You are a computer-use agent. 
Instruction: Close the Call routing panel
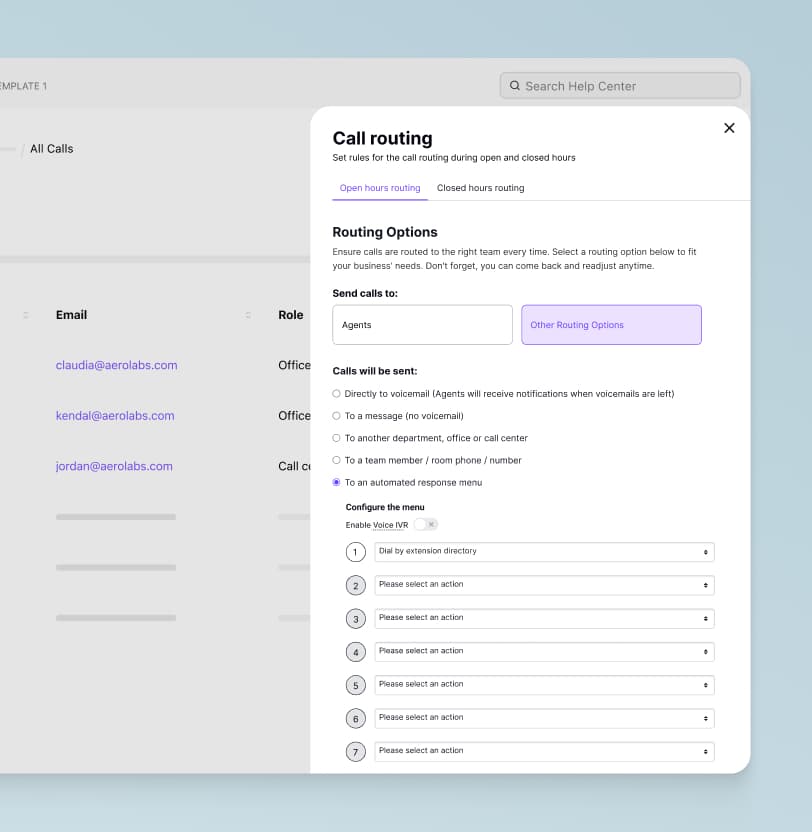point(729,128)
